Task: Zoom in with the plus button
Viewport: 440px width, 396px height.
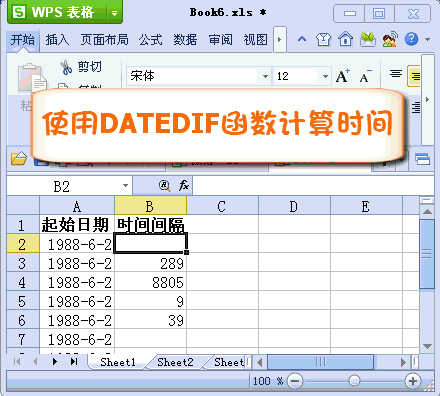Action: (413, 381)
